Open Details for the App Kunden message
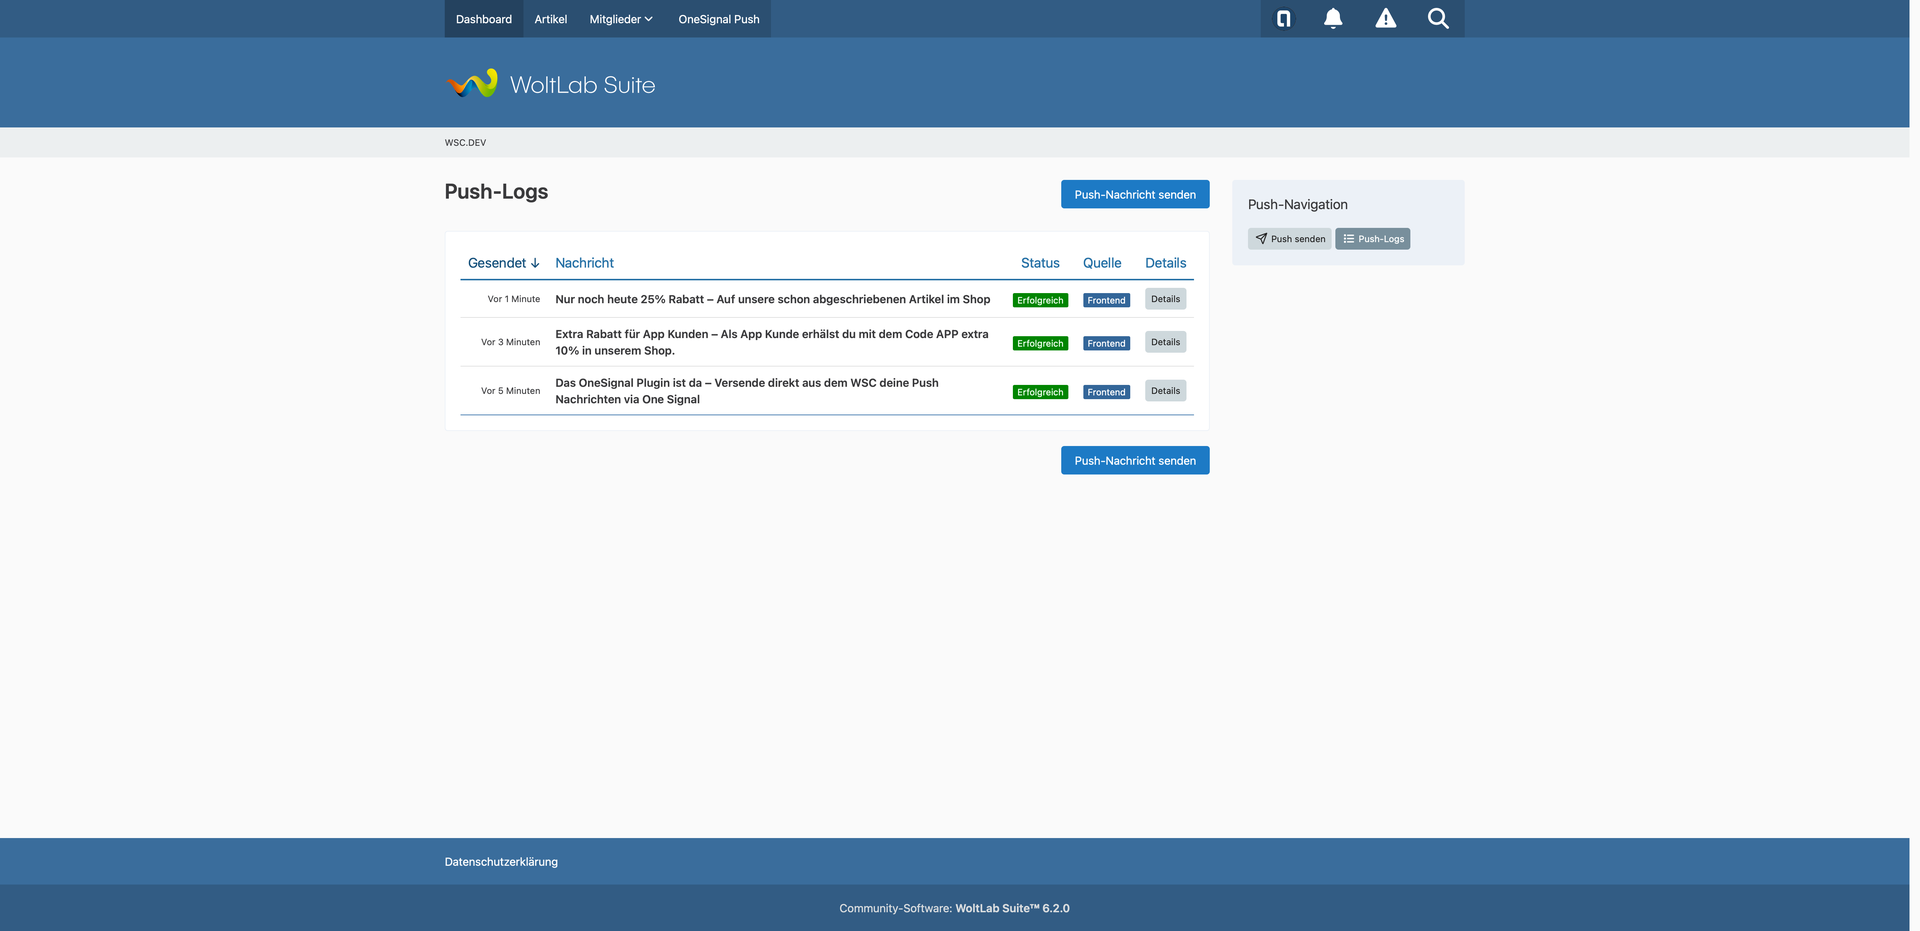 (x=1165, y=342)
